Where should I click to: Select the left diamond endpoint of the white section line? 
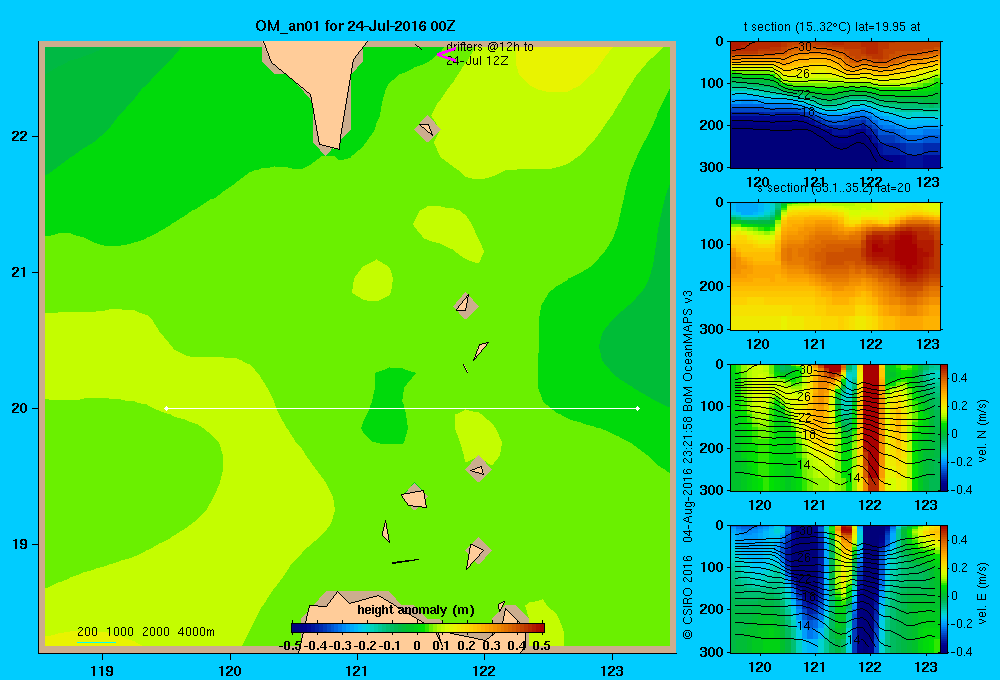(166, 408)
